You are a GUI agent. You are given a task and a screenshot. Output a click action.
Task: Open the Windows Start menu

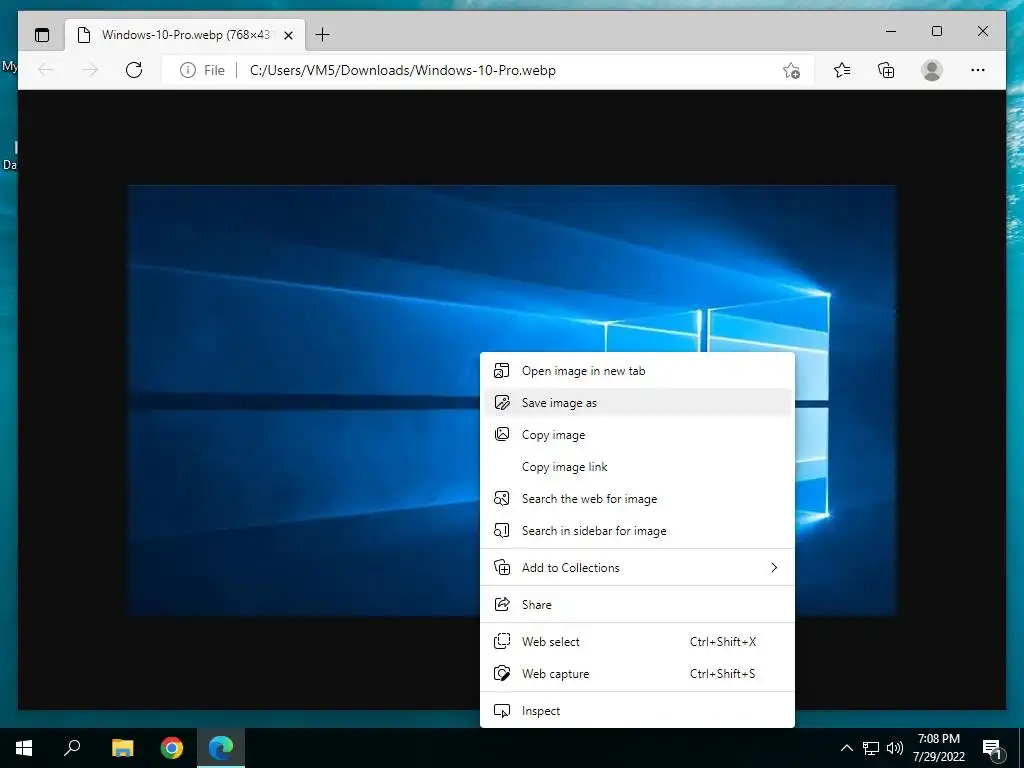tap(24, 748)
